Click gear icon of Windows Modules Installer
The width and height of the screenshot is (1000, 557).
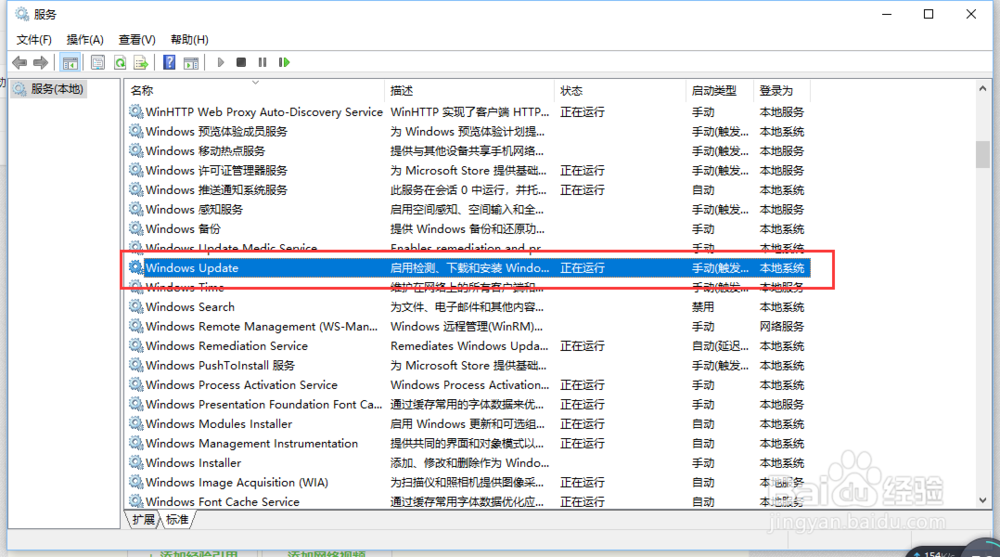[x=136, y=424]
